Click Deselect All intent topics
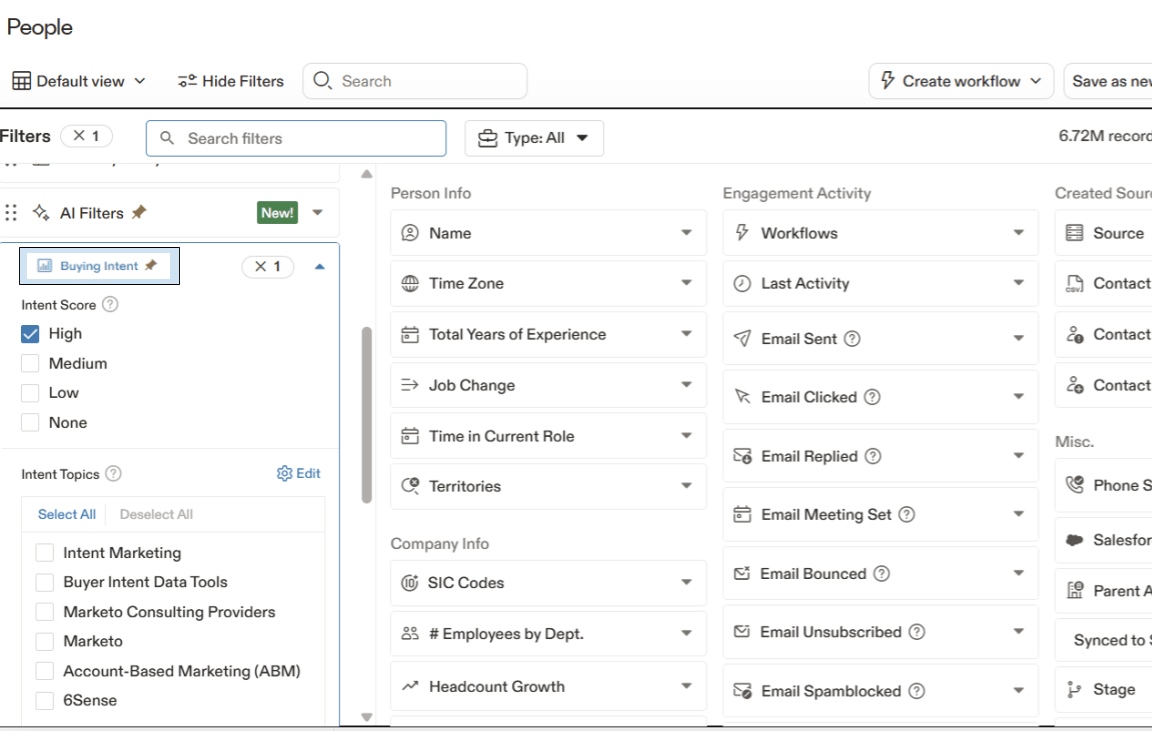Image resolution: width=1152 pixels, height=731 pixels. coord(156,514)
